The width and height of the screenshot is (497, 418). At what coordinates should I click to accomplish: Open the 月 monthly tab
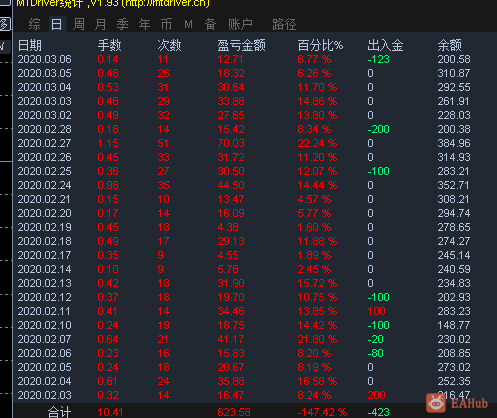coord(100,24)
